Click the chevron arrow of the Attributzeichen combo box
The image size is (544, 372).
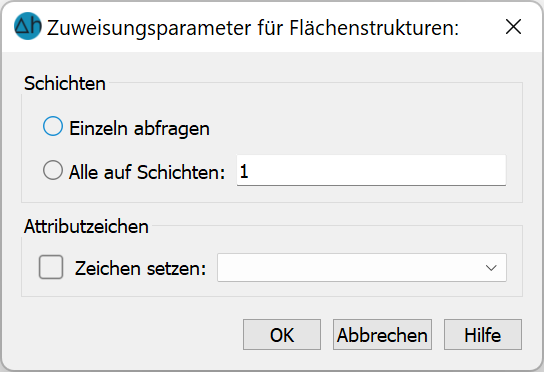point(491,268)
